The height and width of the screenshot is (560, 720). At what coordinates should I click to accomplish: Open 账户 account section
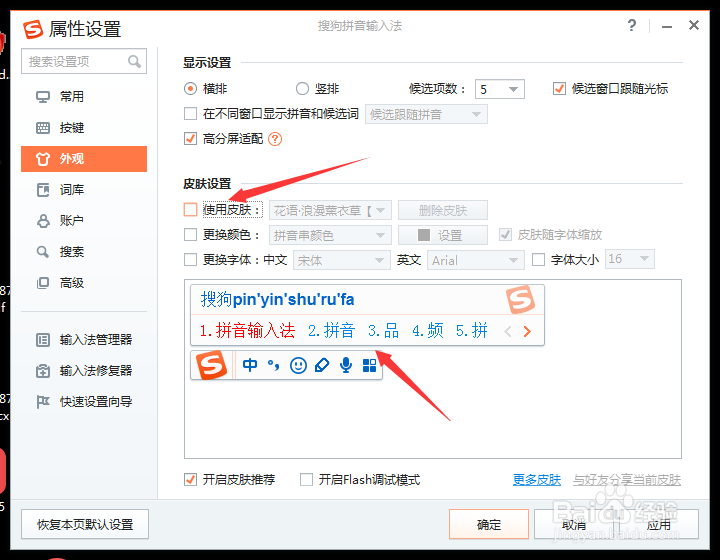coord(84,221)
